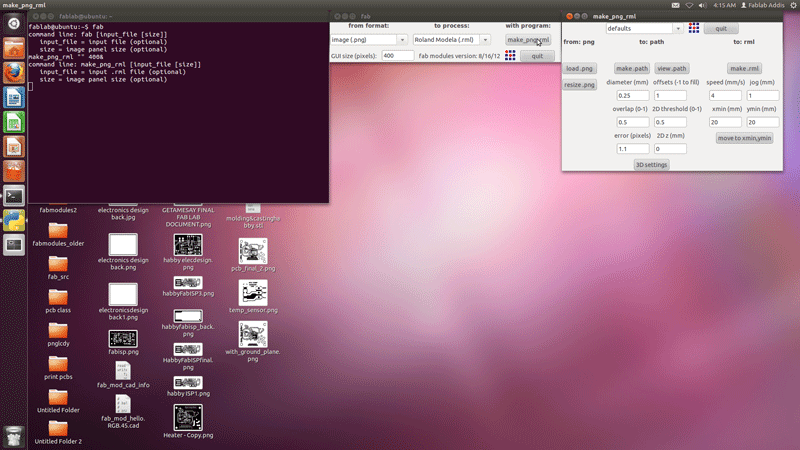Viewport: 800px width, 450px height.
Task: Select habbyFabISP3.png thumbnail
Action: (x=188, y=283)
